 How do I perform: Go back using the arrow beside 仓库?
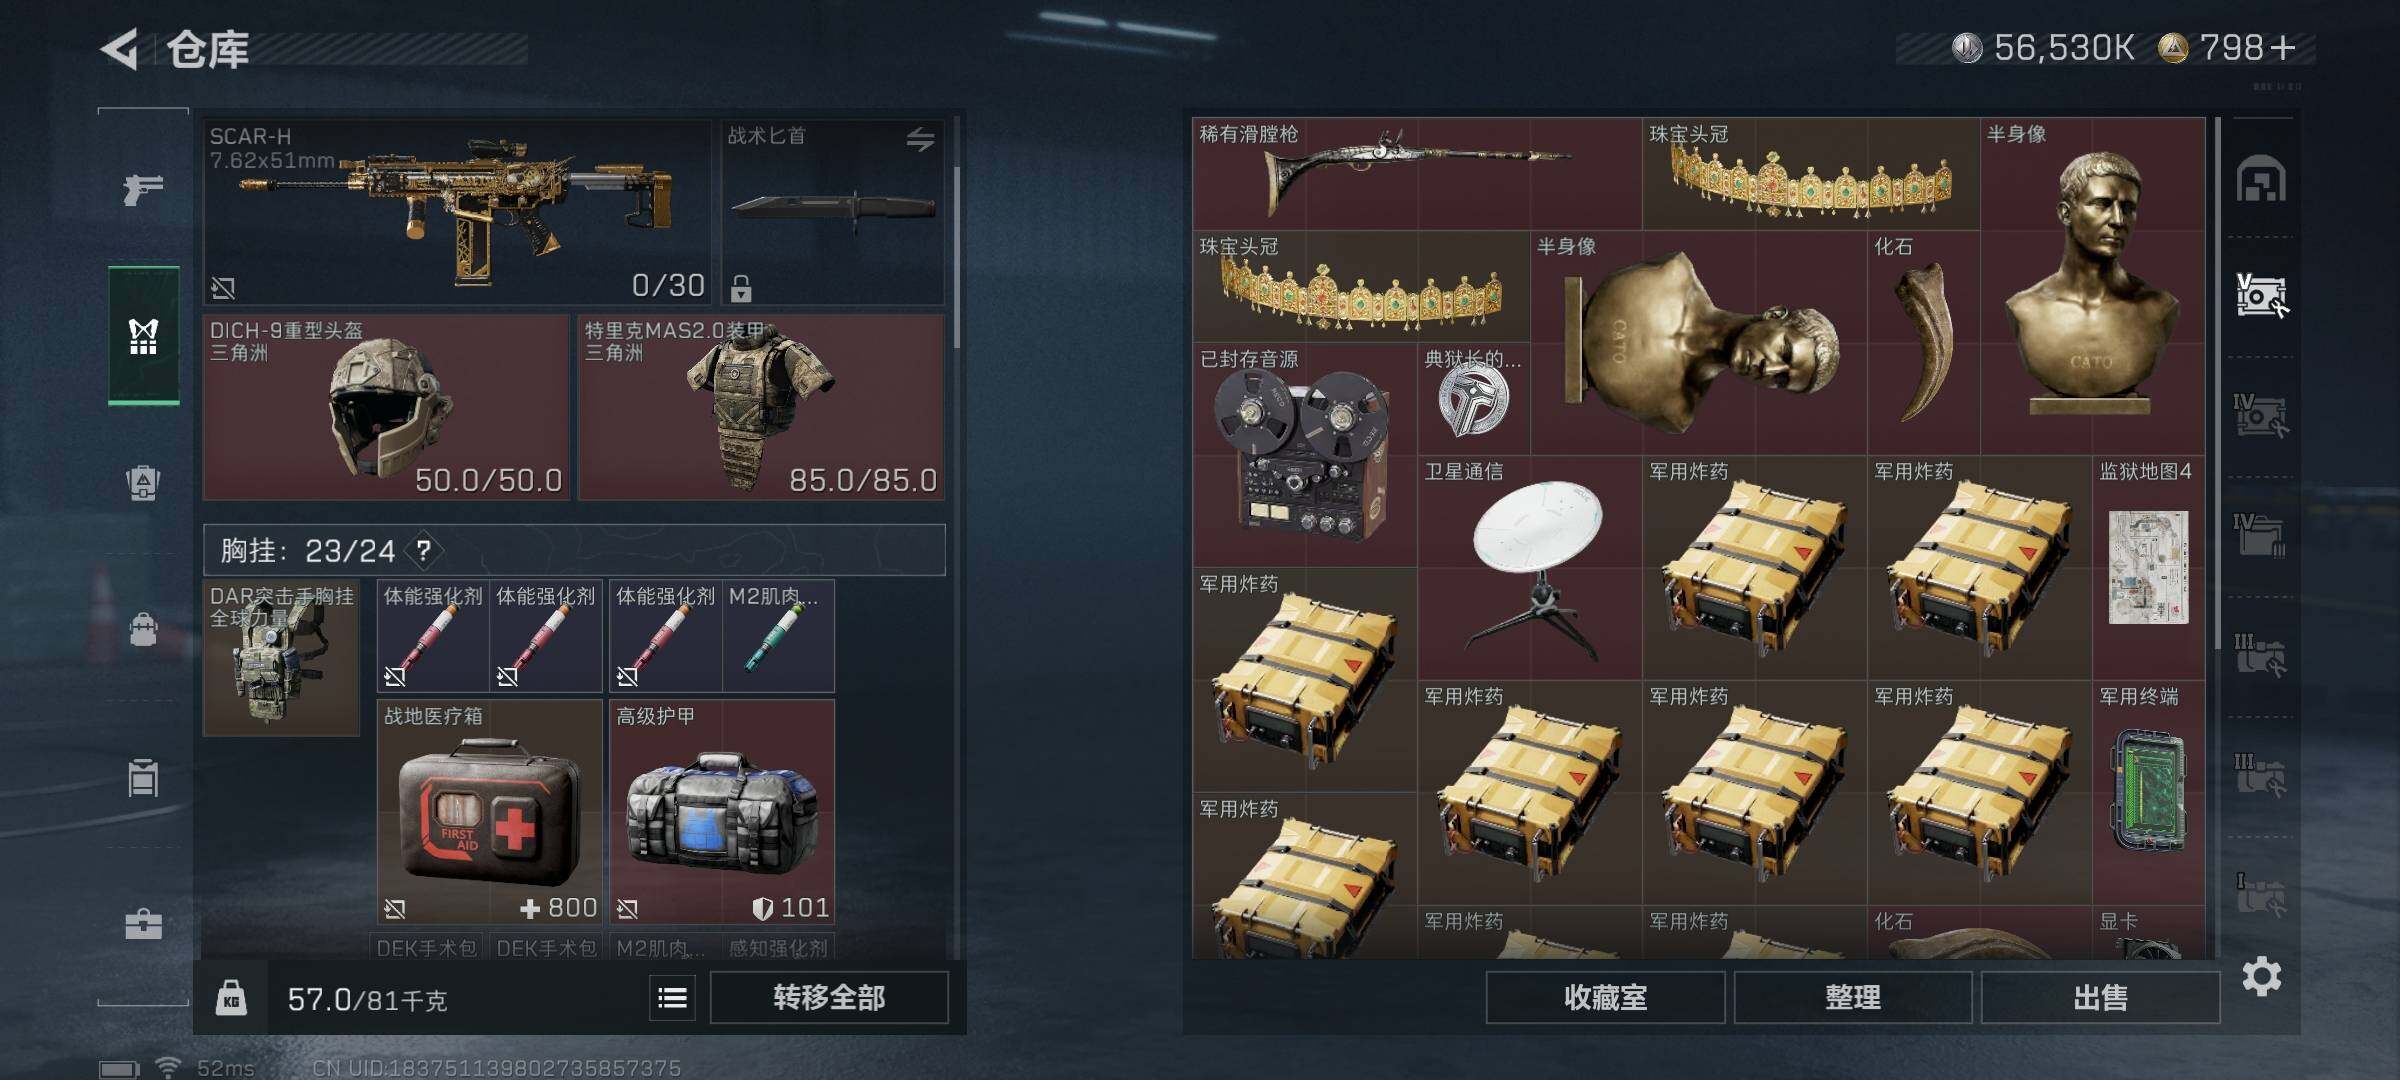pos(119,49)
